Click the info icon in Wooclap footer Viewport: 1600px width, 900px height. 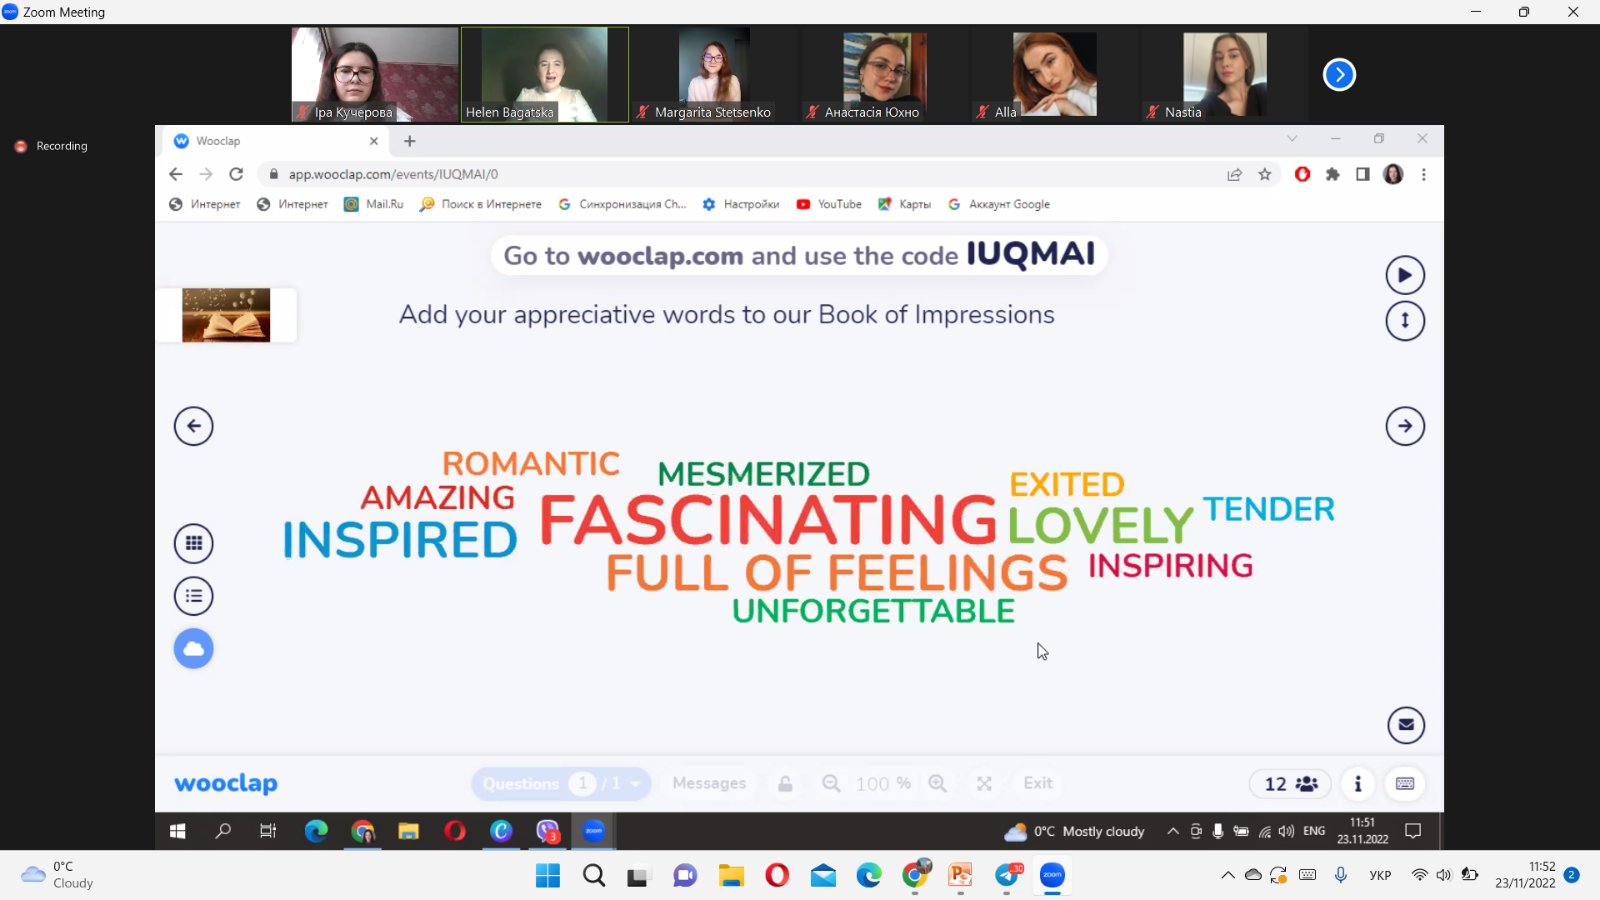(x=1357, y=784)
